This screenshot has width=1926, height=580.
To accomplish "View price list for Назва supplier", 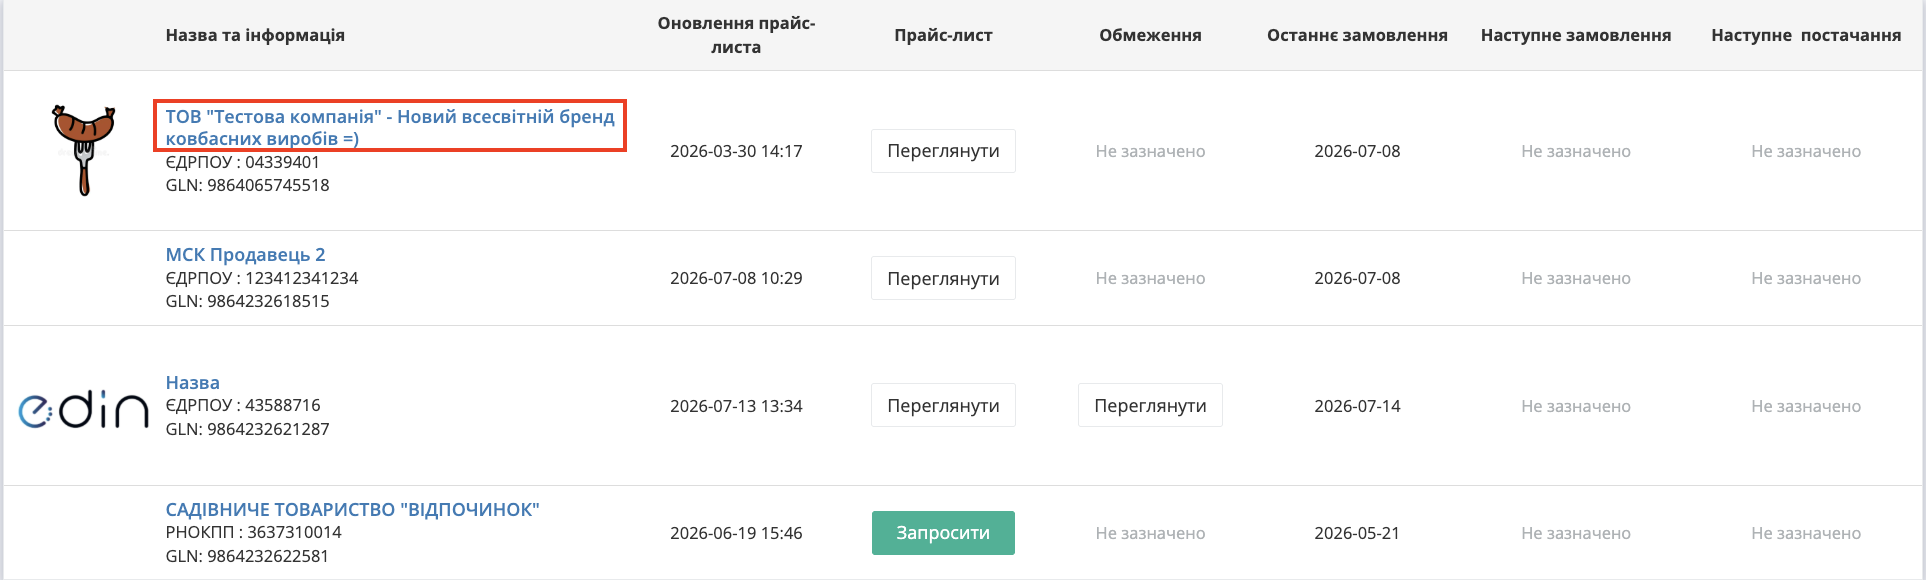I will 943,405.
